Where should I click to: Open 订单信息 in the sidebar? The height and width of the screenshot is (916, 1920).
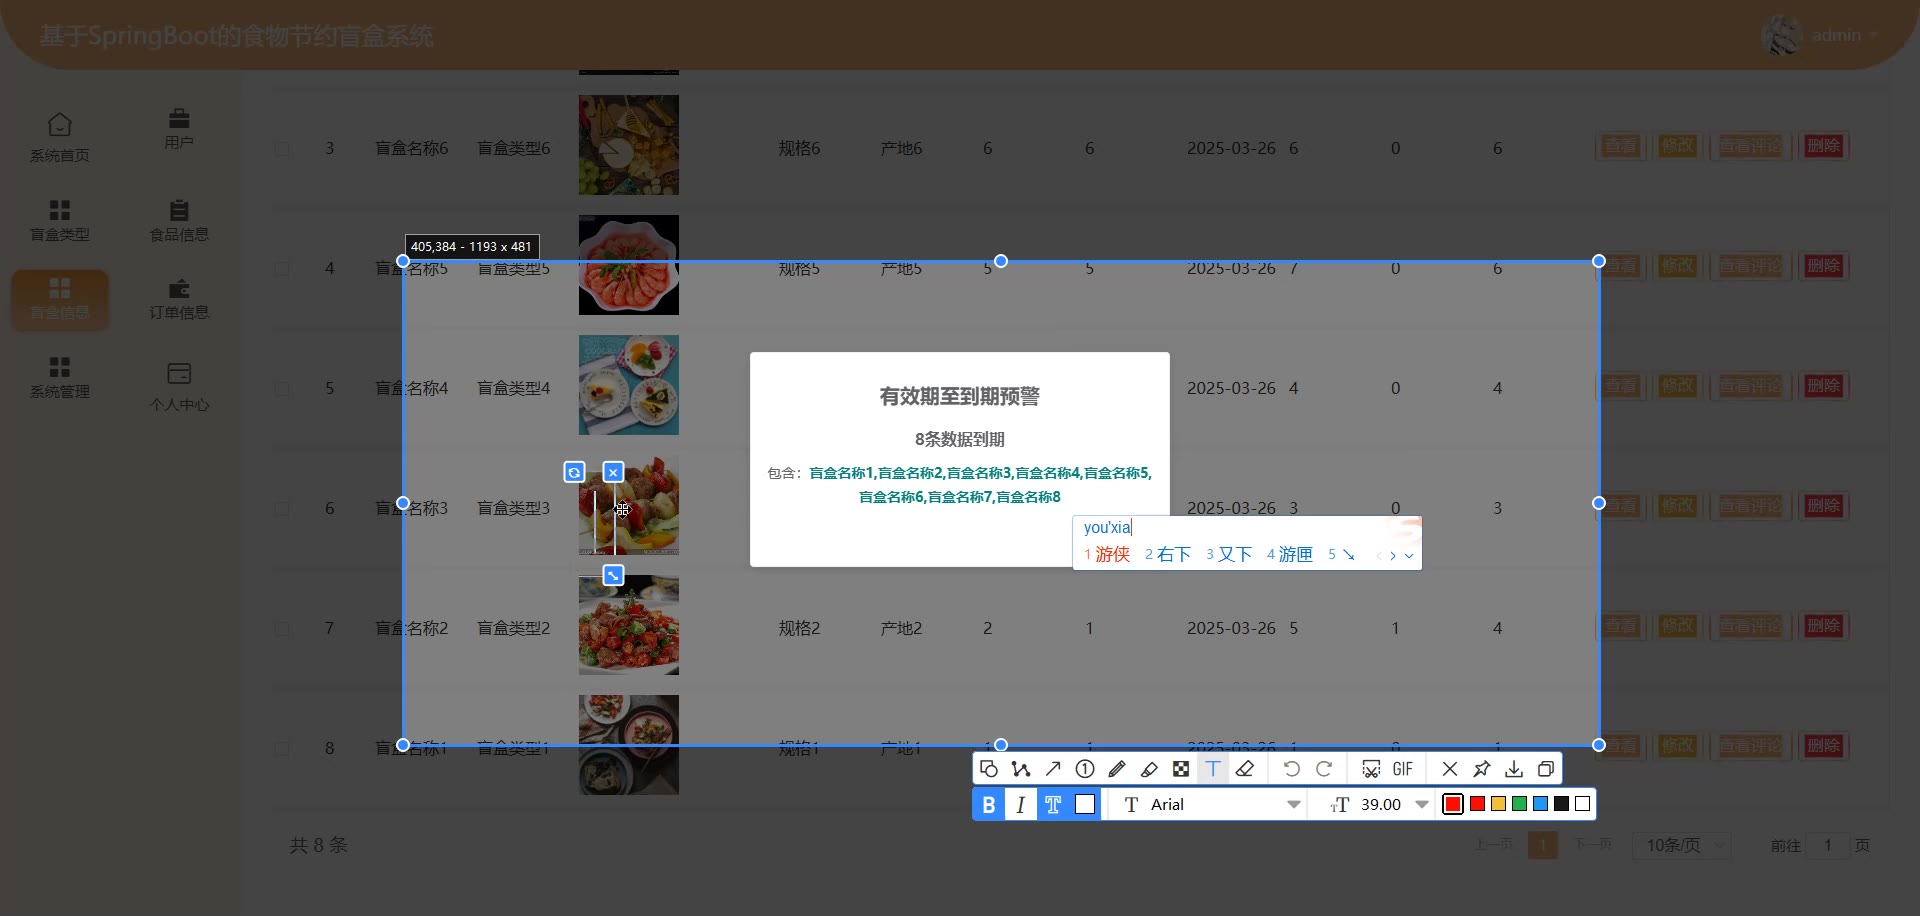179,299
